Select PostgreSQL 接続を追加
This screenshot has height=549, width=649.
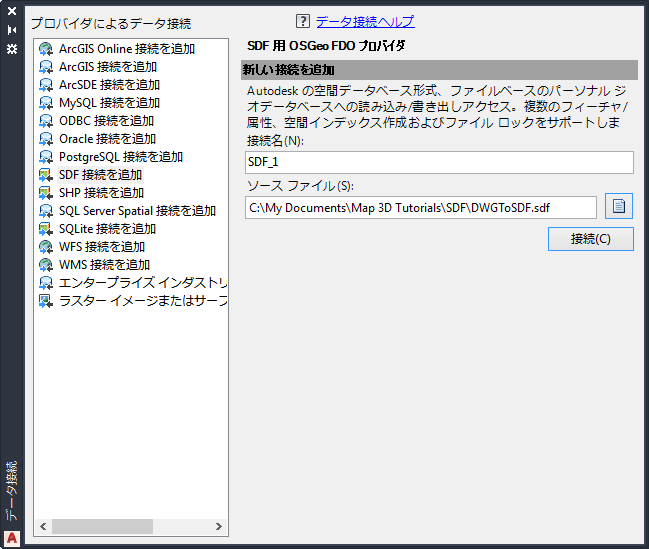tap(121, 157)
